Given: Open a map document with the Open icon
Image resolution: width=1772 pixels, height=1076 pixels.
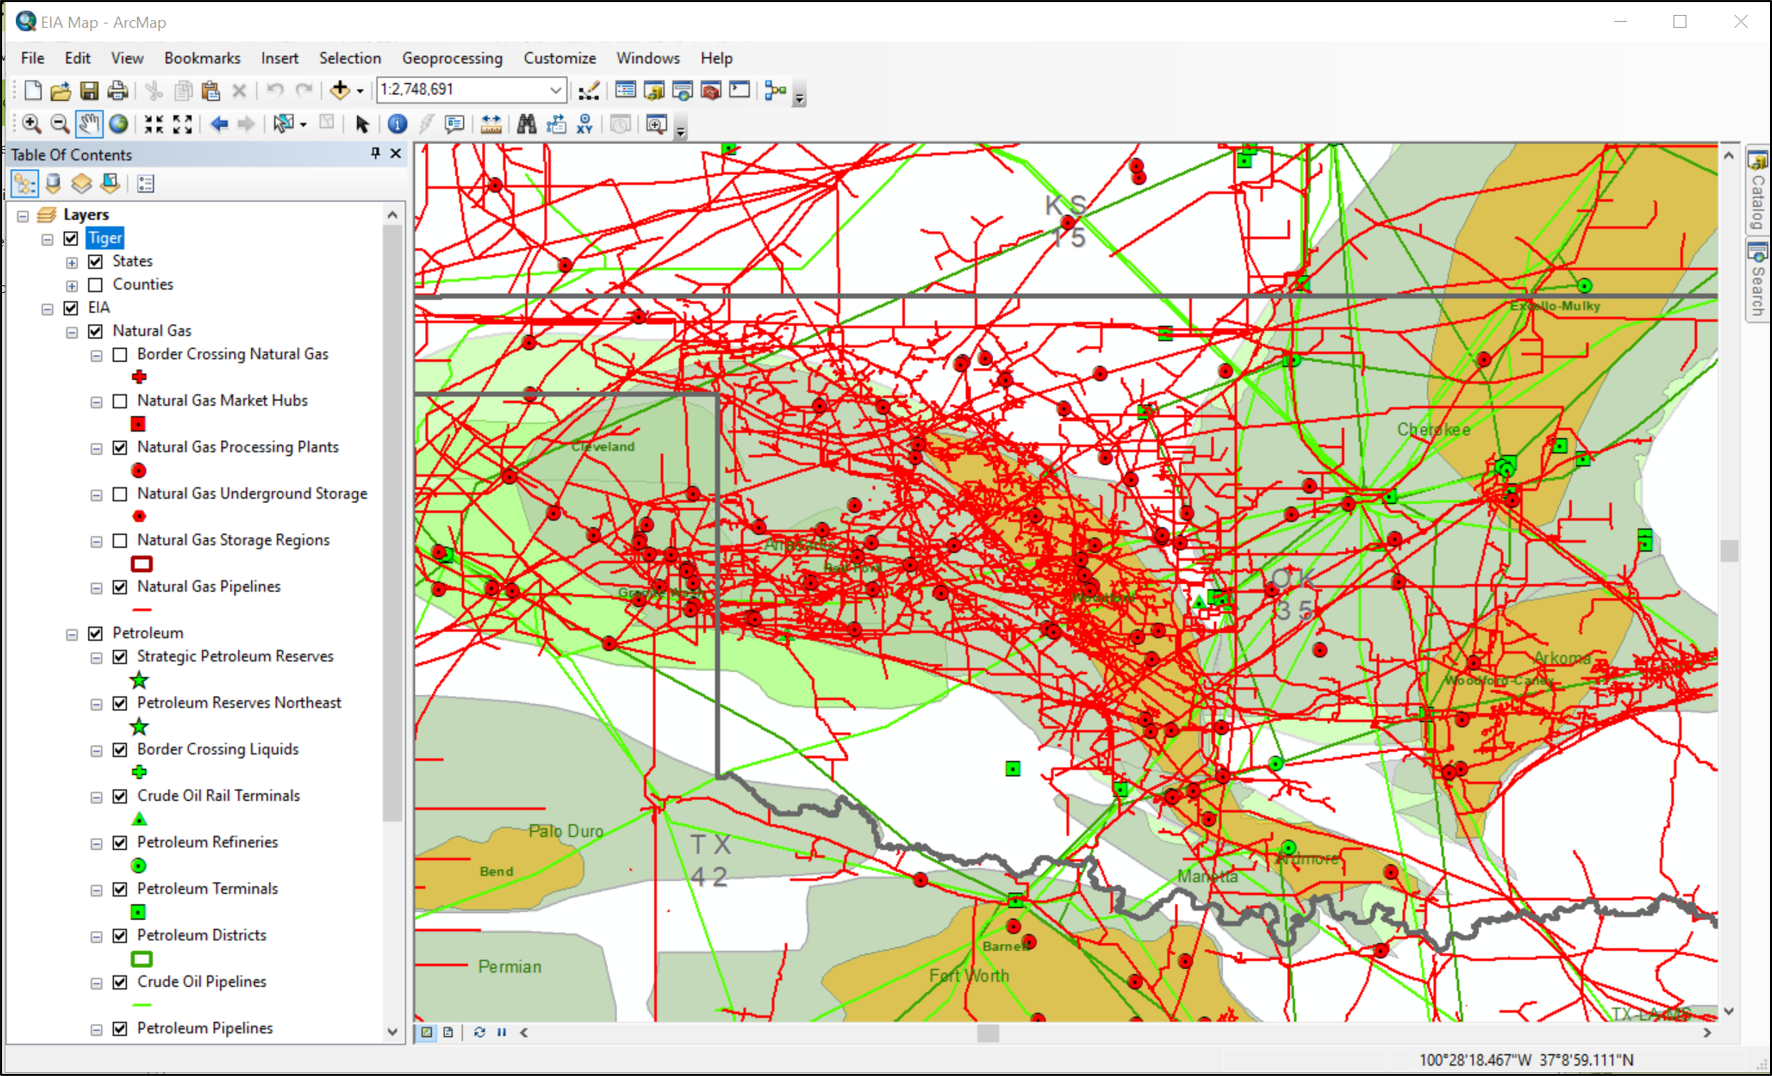Looking at the screenshot, I should click(x=61, y=90).
